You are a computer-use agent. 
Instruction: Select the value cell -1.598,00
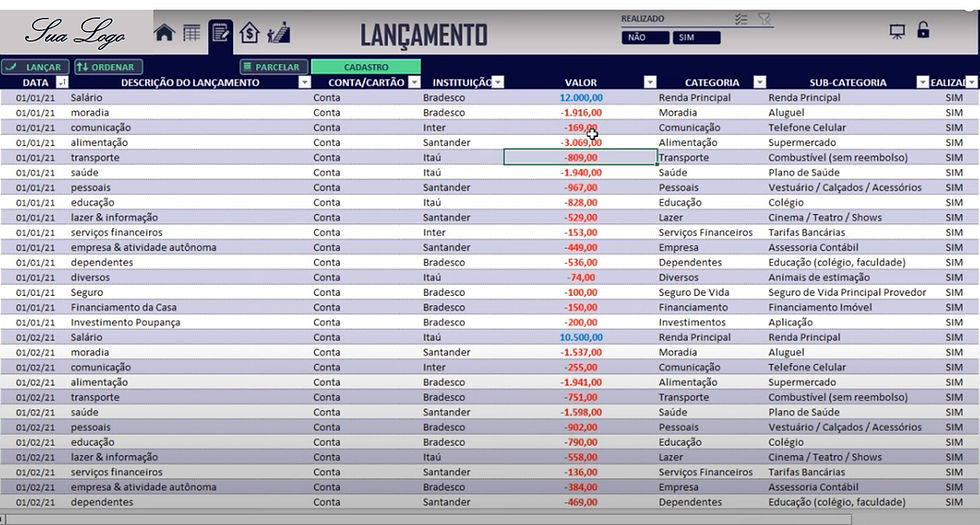(580, 412)
